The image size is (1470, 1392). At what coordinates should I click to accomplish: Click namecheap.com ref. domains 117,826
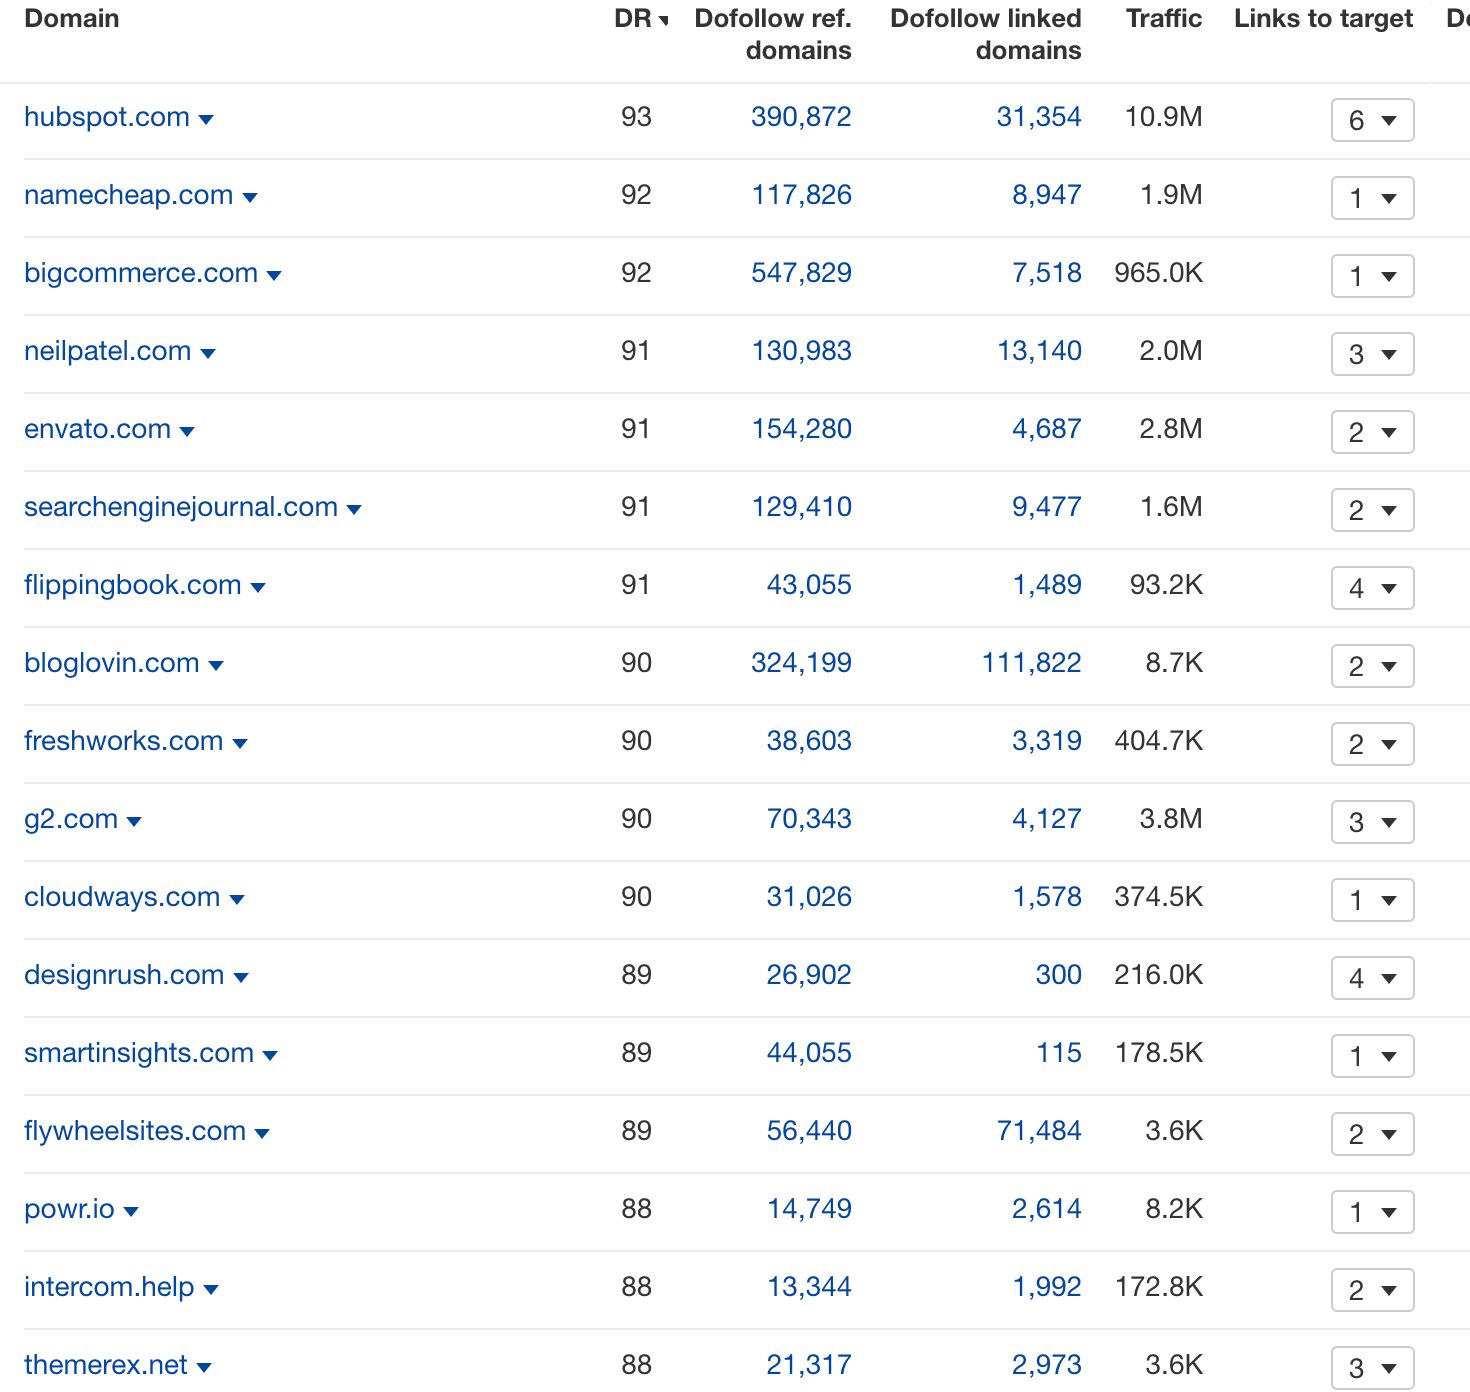[801, 195]
